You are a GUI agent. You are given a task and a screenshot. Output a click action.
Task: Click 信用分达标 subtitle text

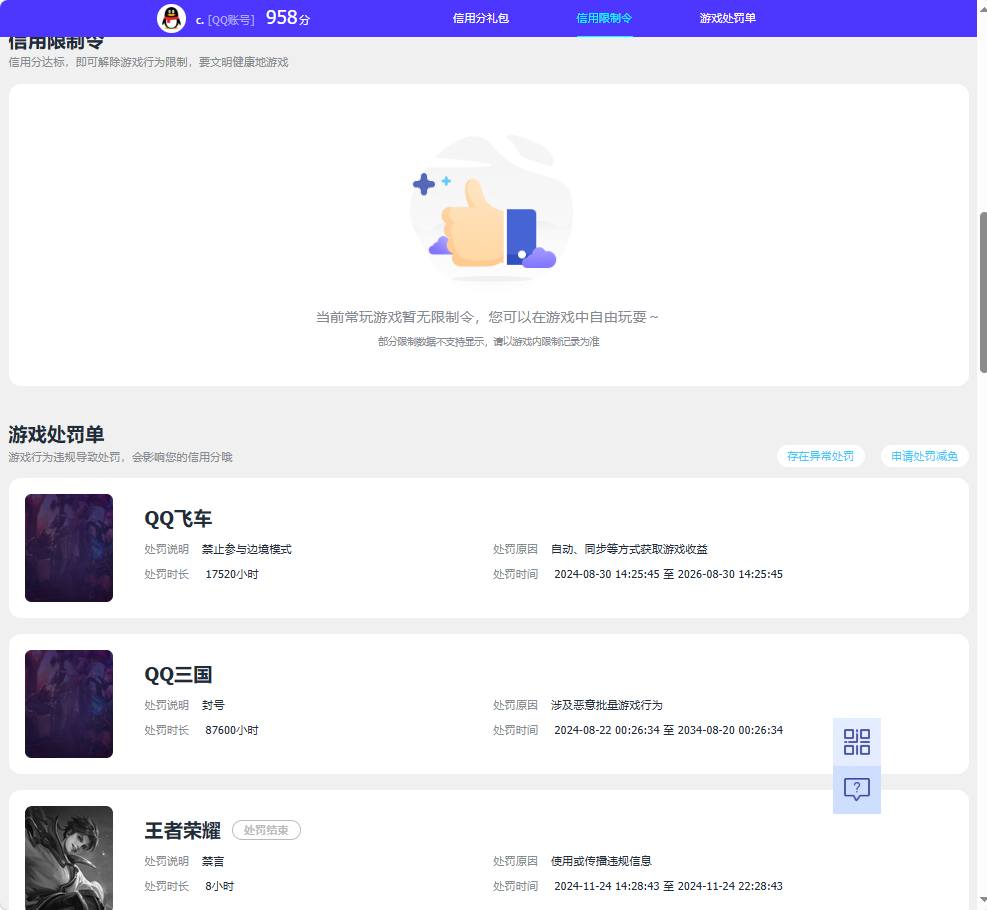pyautogui.click(x=149, y=62)
